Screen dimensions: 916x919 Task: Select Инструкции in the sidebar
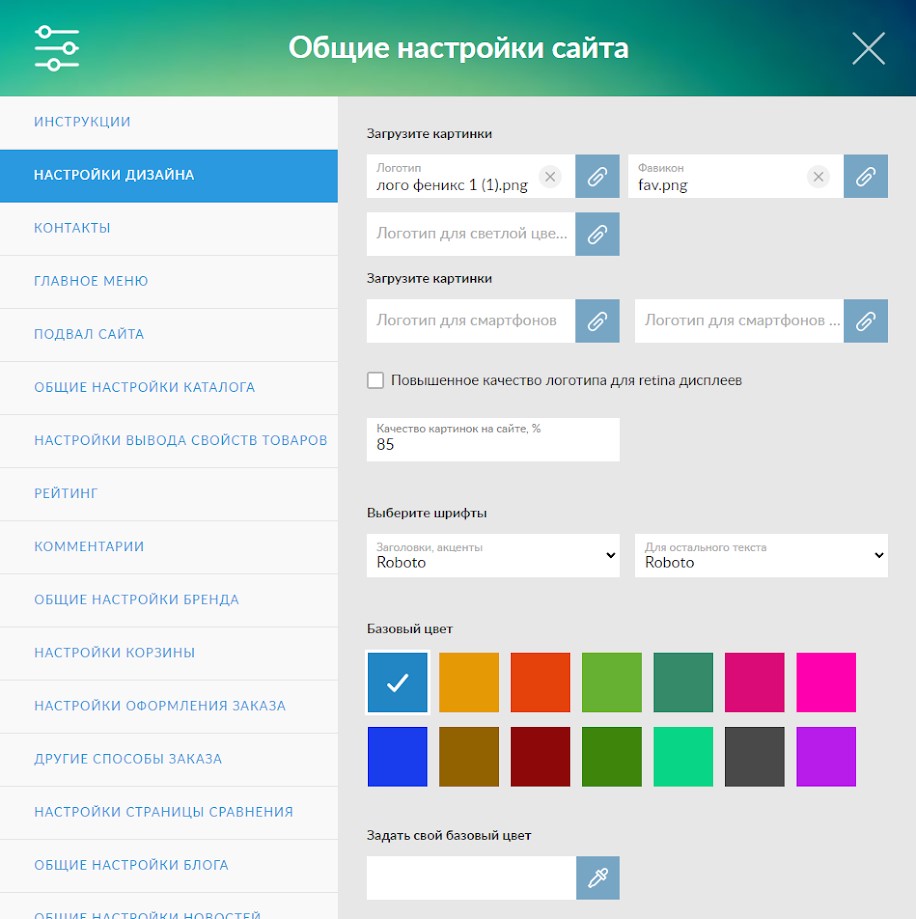pos(82,122)
